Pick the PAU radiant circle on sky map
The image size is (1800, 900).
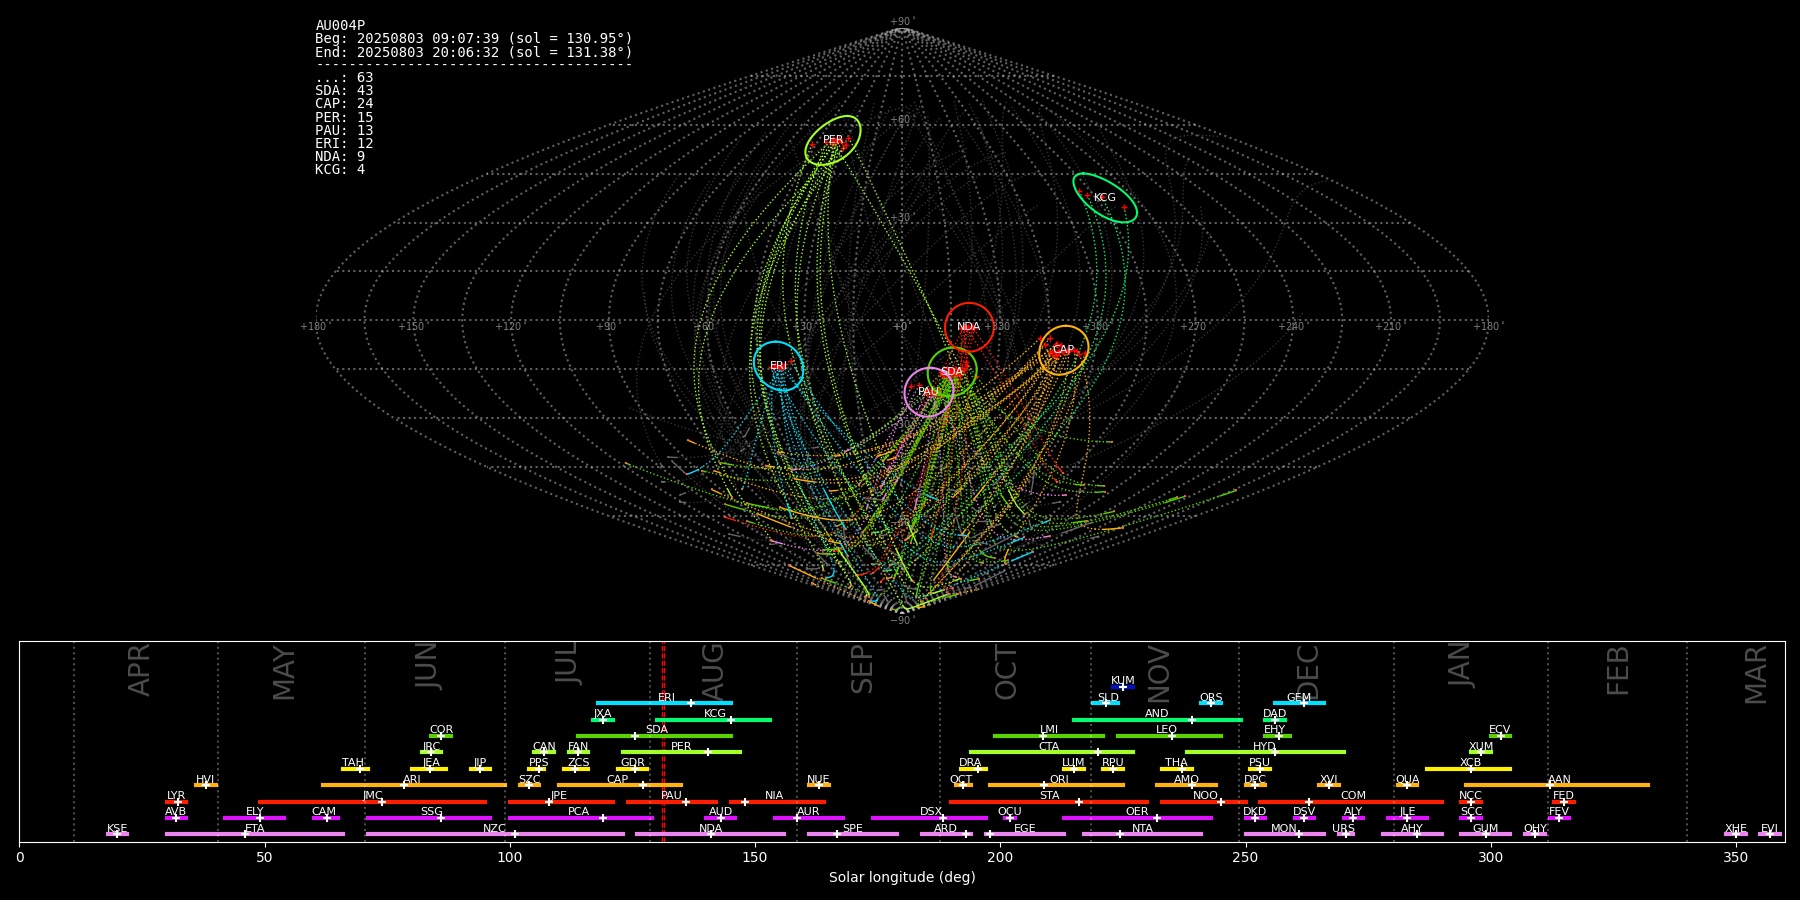[928, 392]
